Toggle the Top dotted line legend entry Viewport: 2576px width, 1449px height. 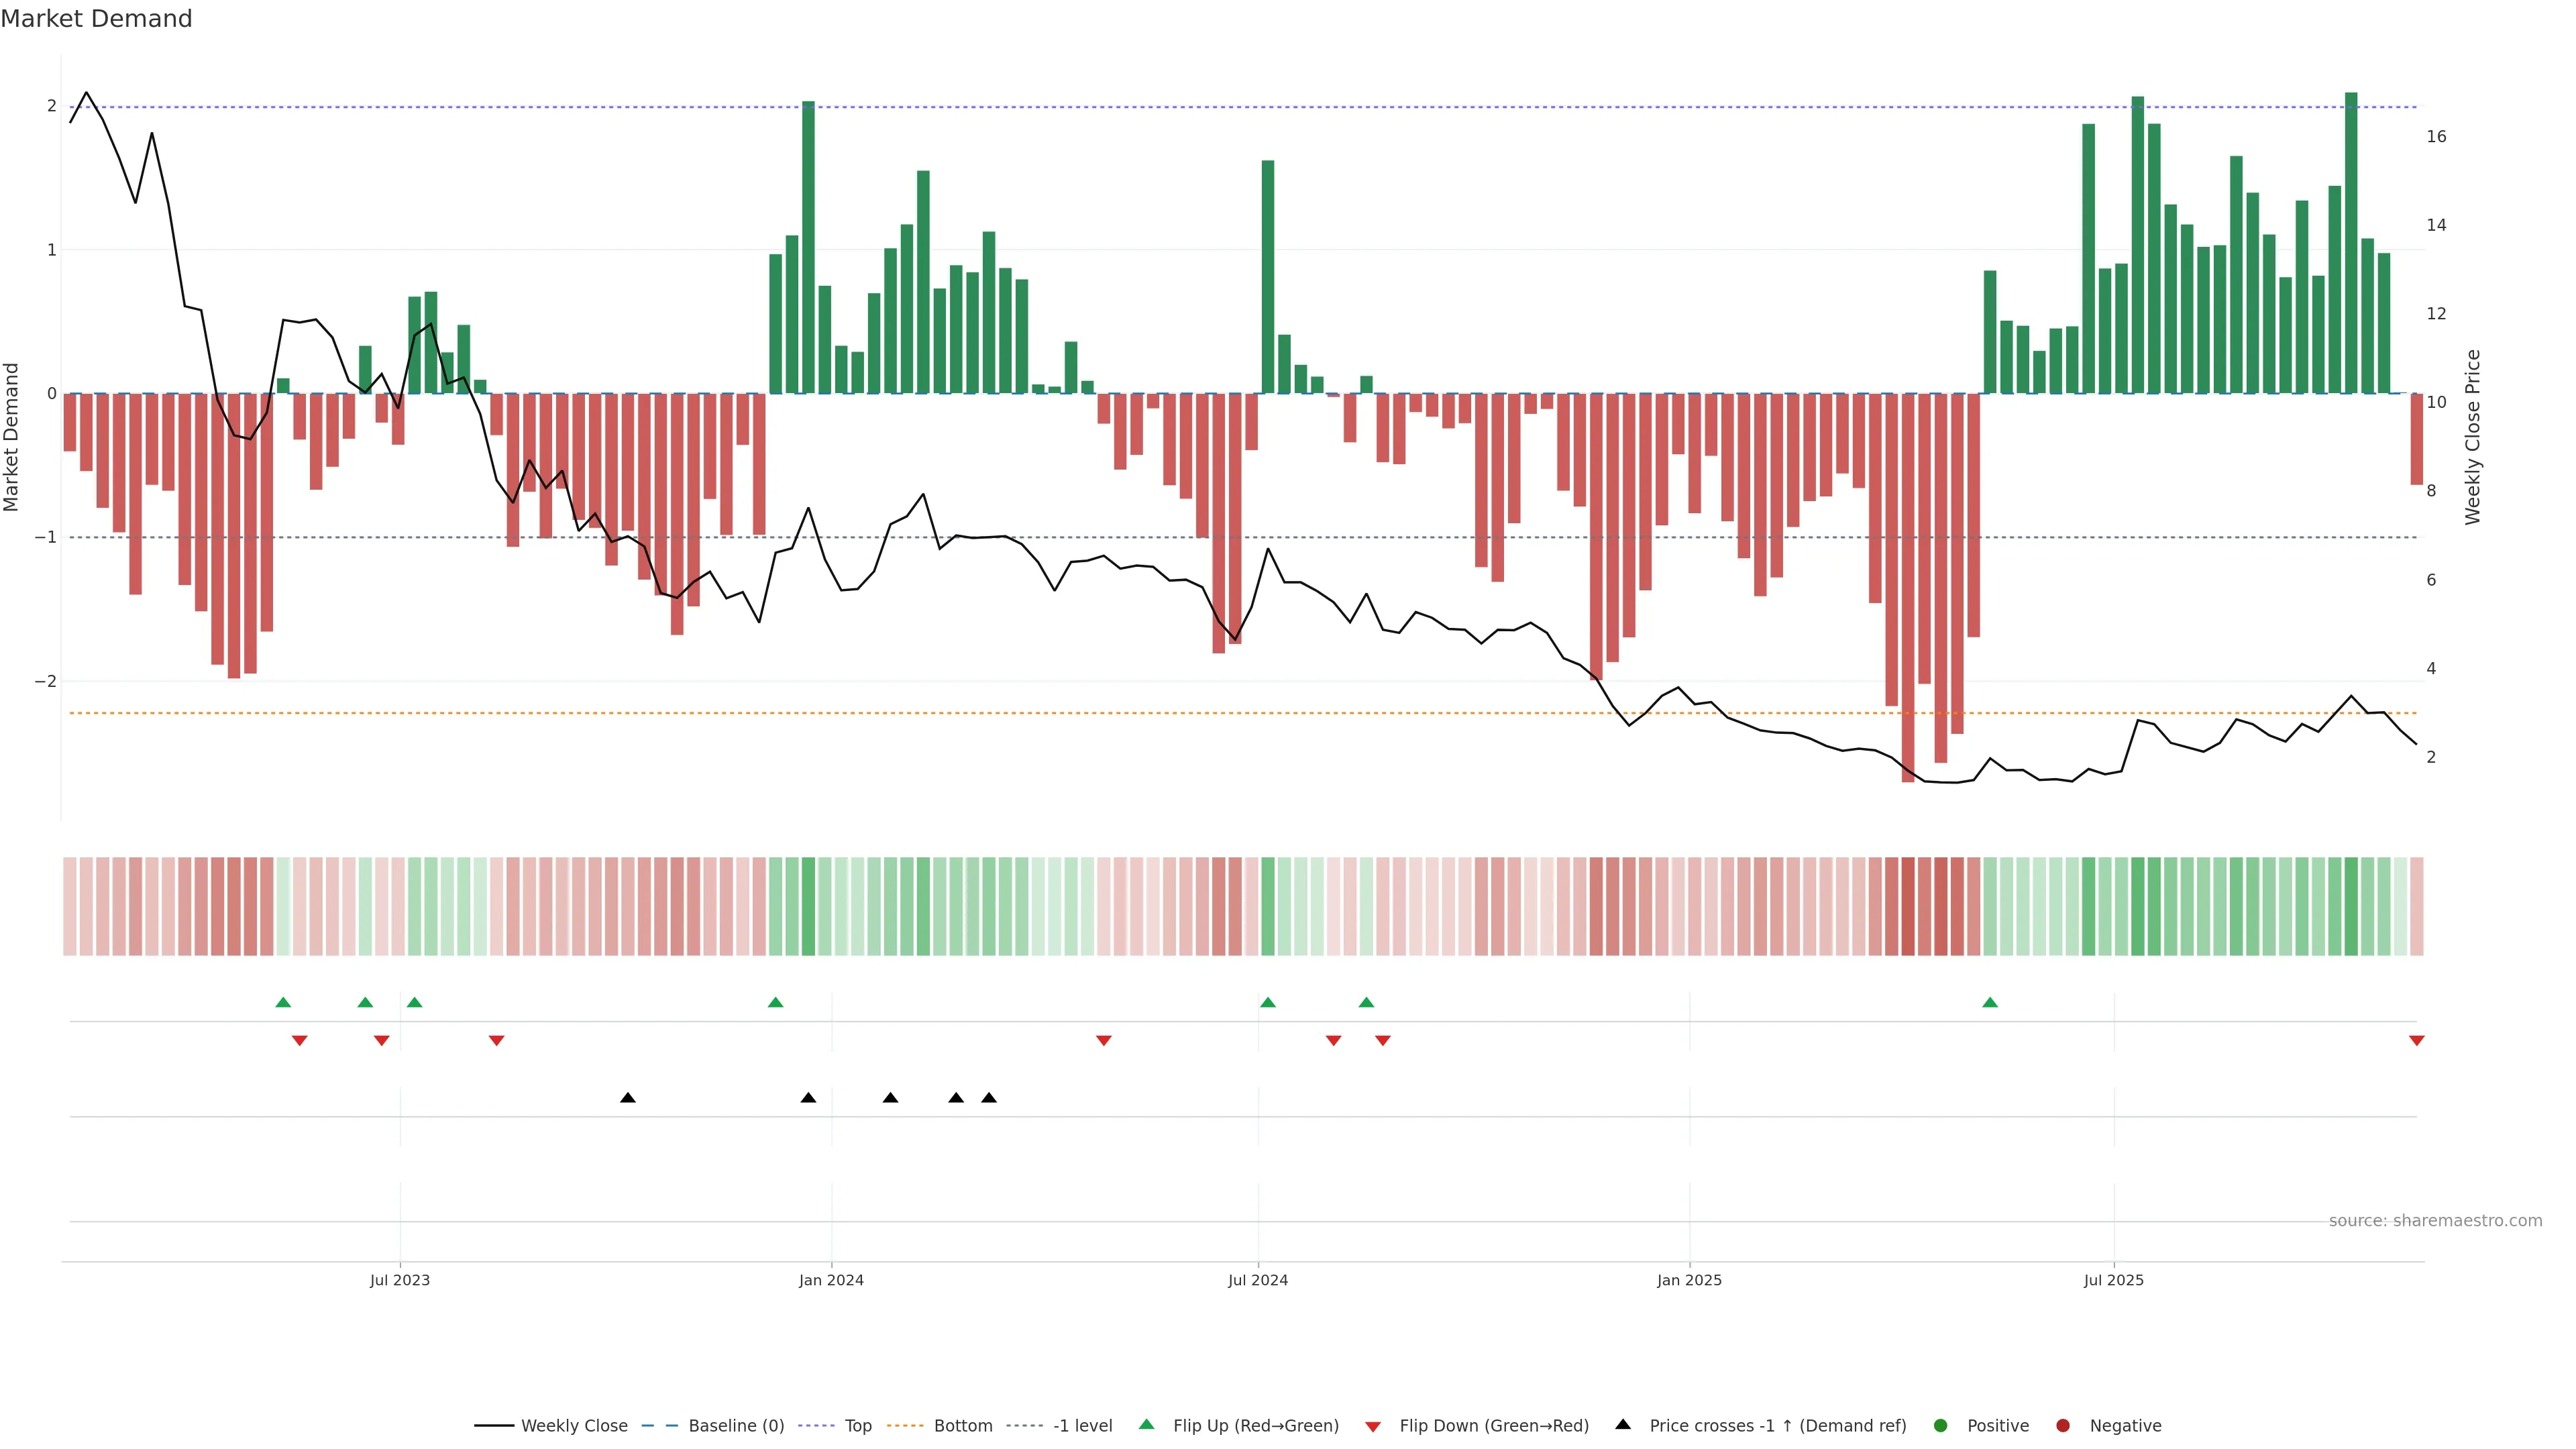point(857,1425)
